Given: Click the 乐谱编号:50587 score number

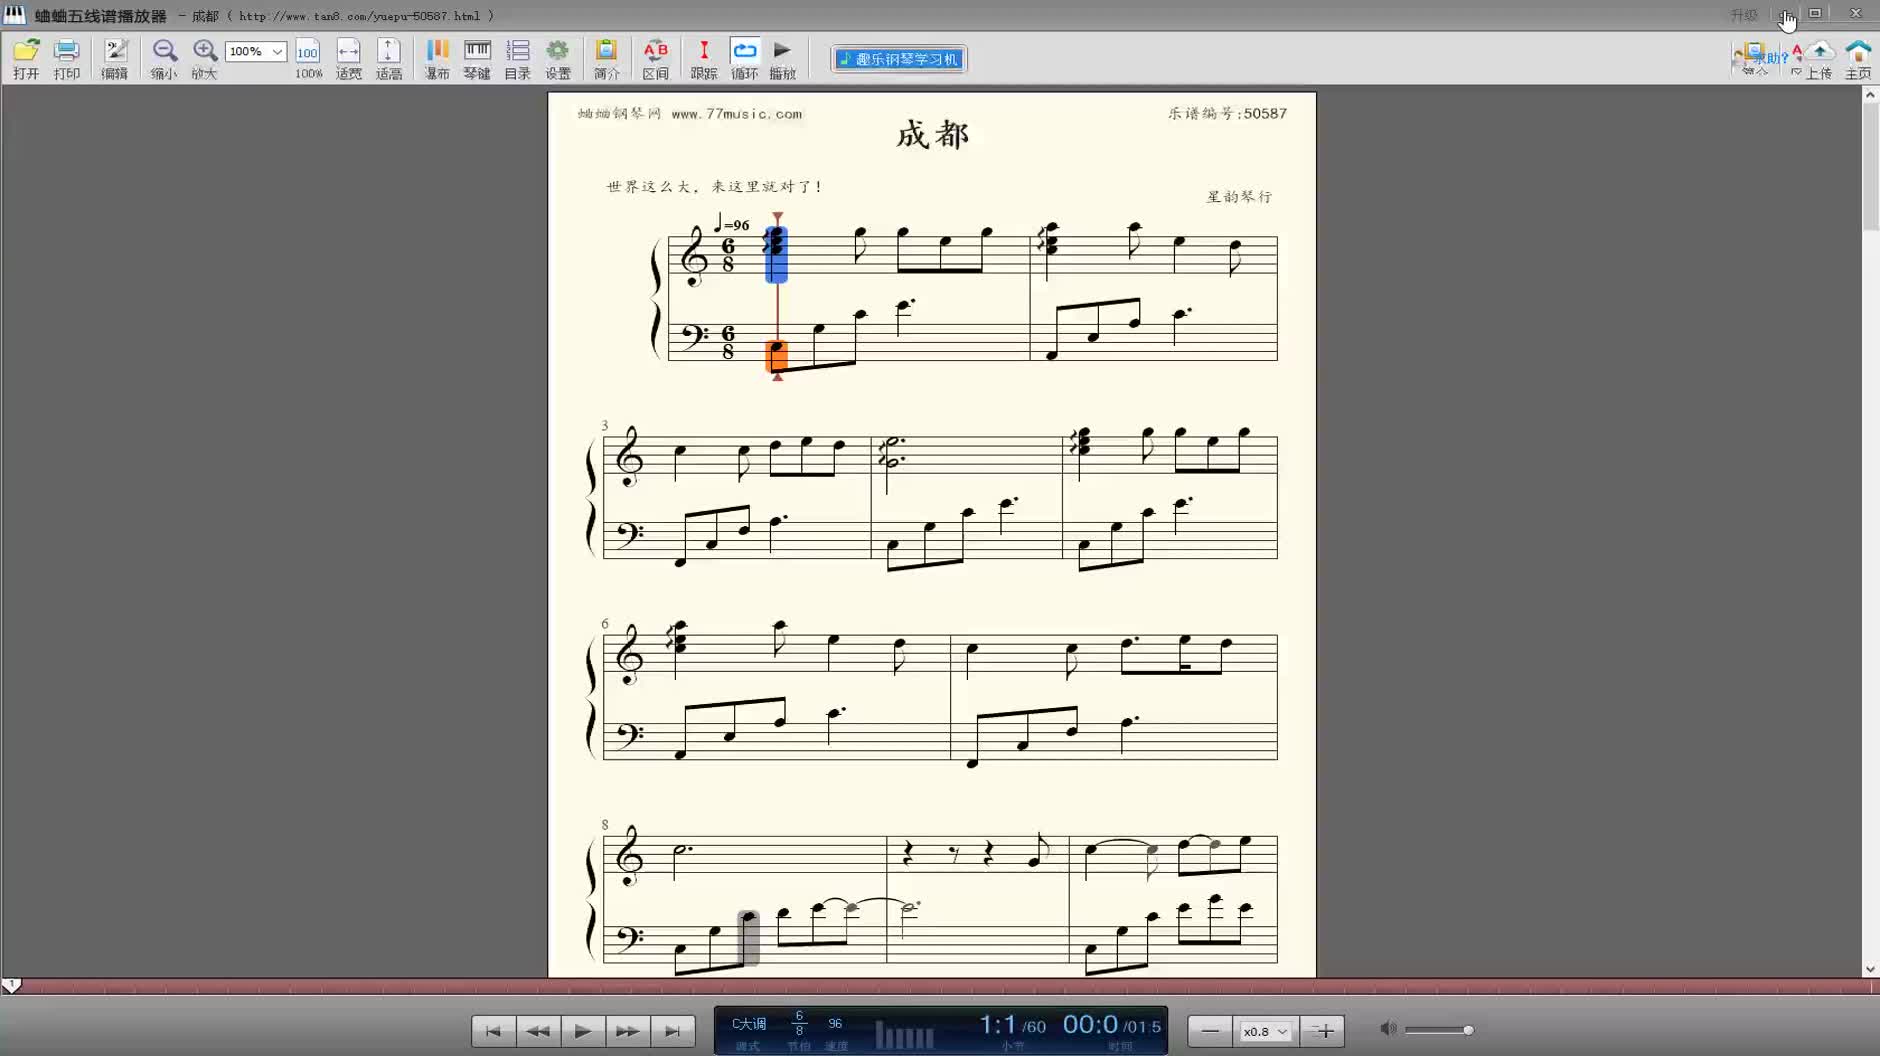Looking at the screenshot, I should click(1227, 114).
